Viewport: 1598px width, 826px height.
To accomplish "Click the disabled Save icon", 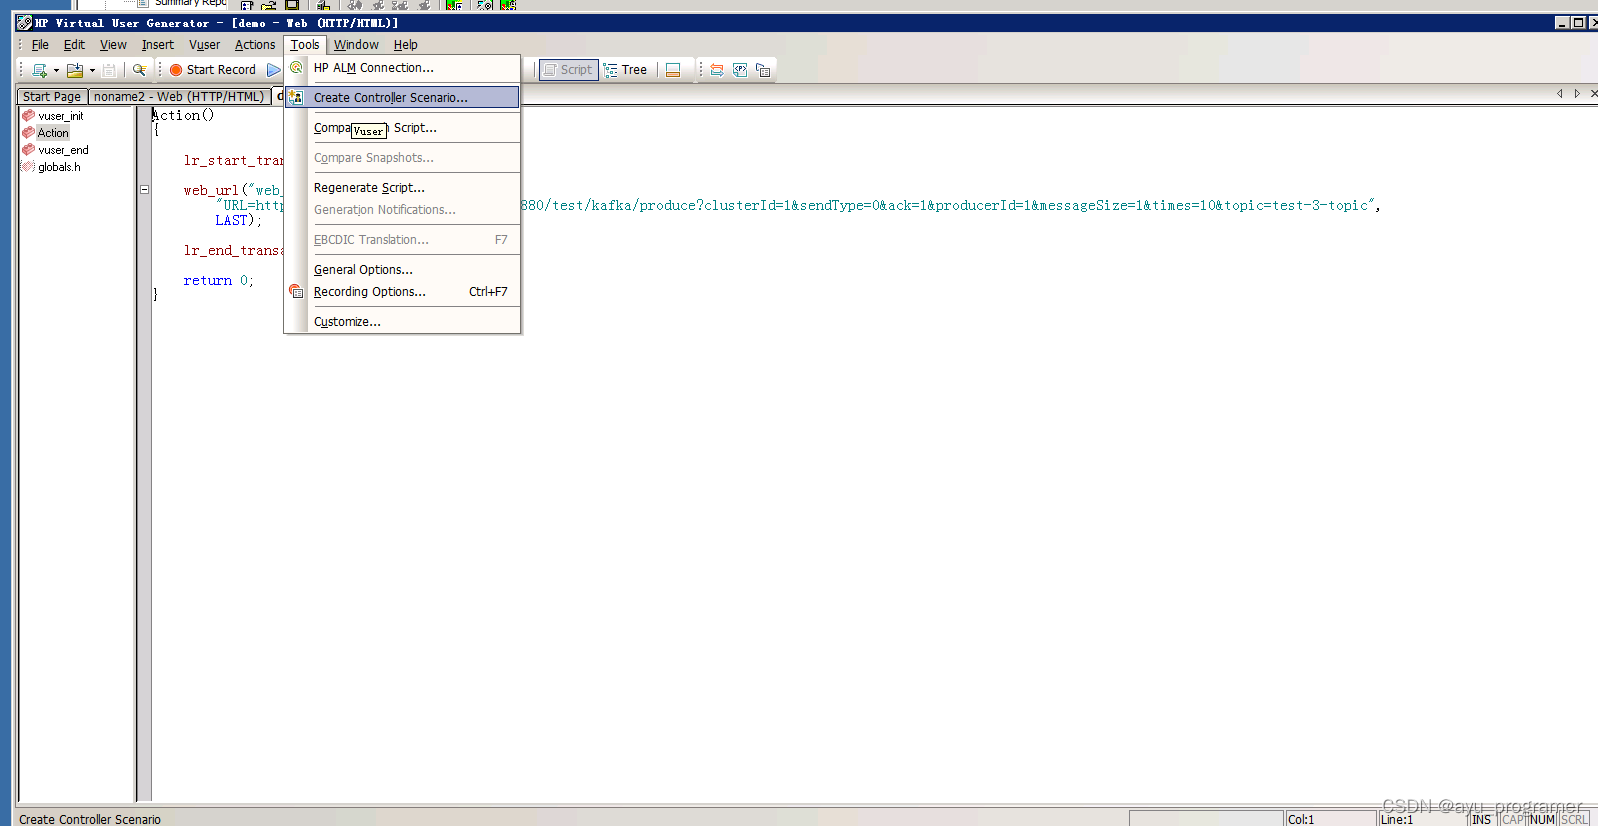I will pyautogui.click(x=109, y=70).
